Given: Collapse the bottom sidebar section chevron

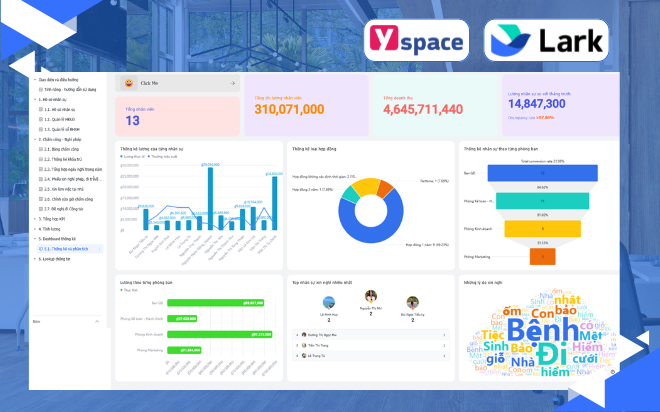Looking at the screenshot, I should [x=97, y=322].
